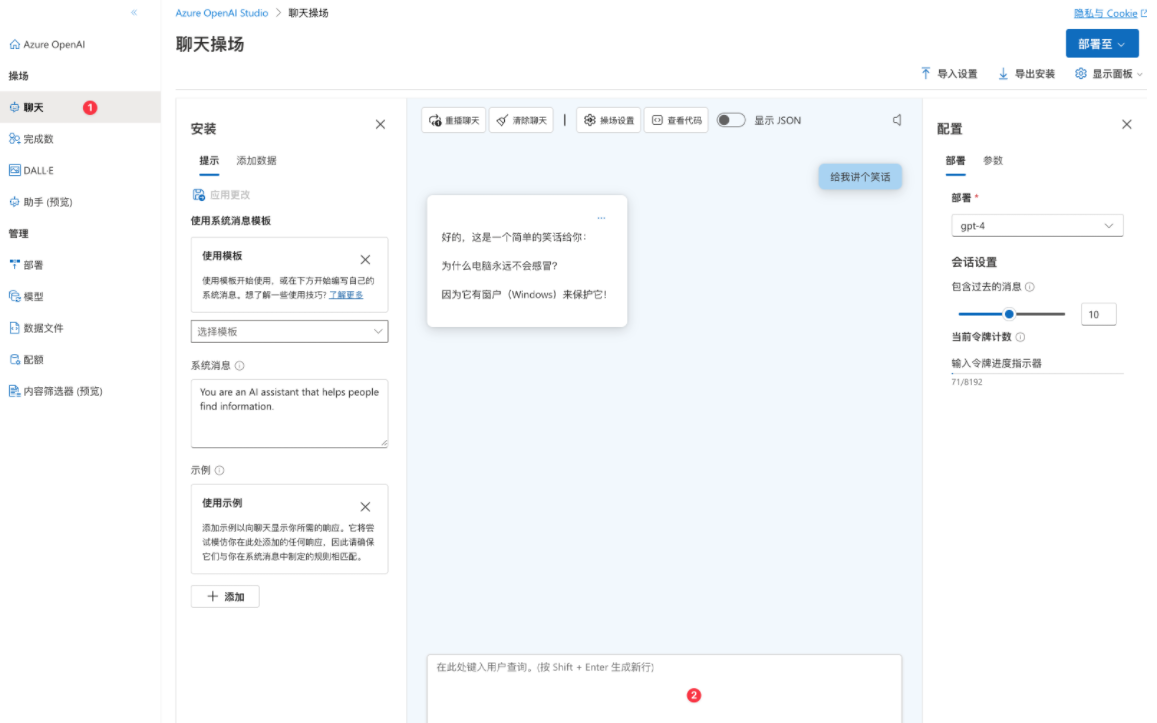Expand the gpt-4 deployment dropdown
1157x723 pixels.
point(1037,226)
